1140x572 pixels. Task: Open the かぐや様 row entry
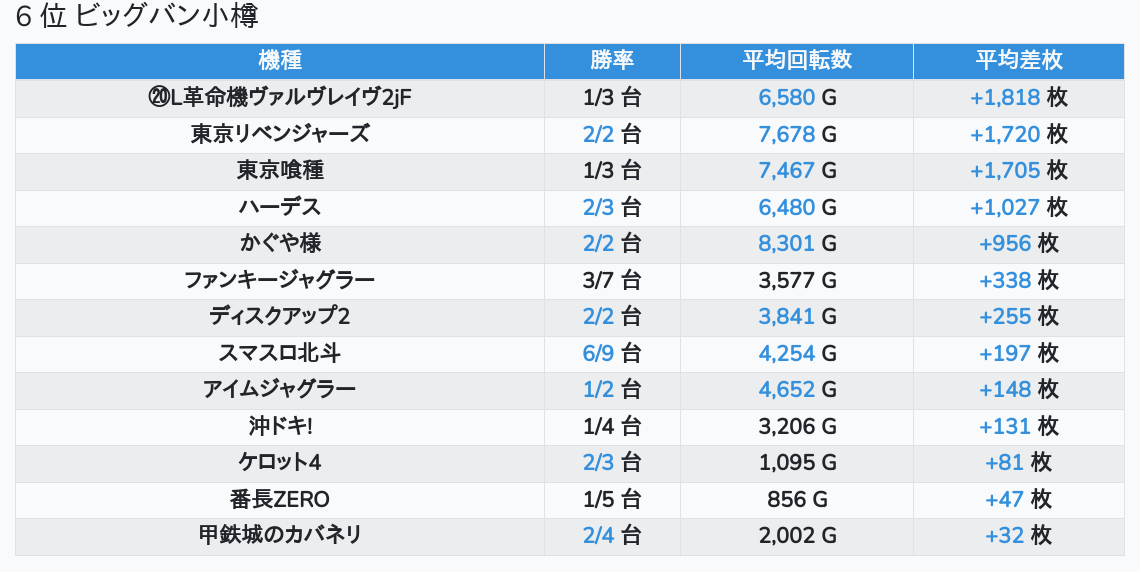pyautogui.click(x=280, y=243)
